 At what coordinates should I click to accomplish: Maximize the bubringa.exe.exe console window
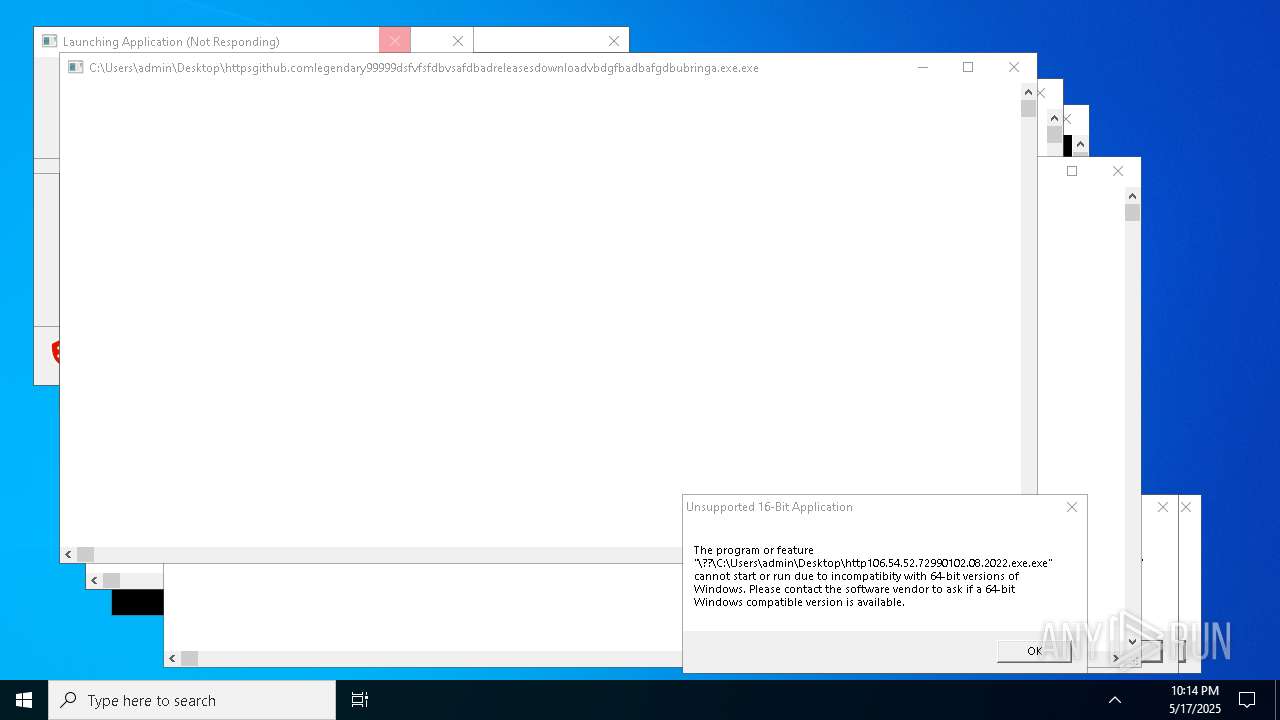click(x=968, y=67)
